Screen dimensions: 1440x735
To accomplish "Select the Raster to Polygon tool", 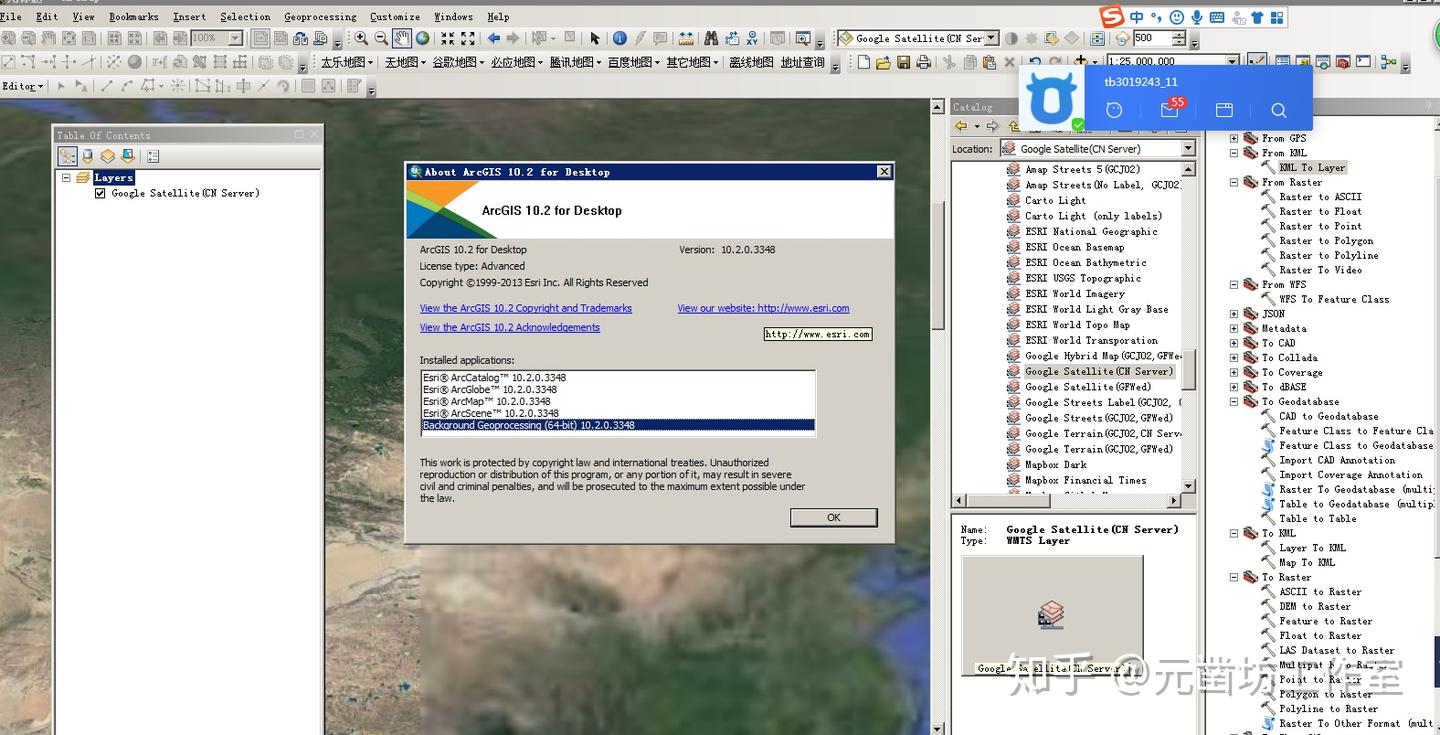I will point(1326,241).
